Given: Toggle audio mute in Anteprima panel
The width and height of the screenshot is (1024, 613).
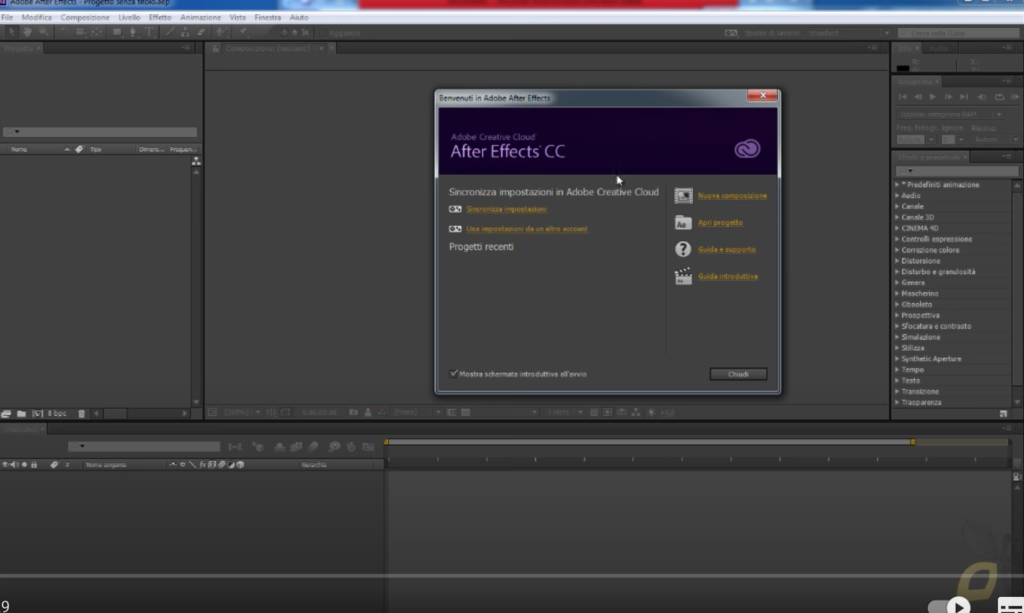Looking at the screenshot, I should (982, 97).
